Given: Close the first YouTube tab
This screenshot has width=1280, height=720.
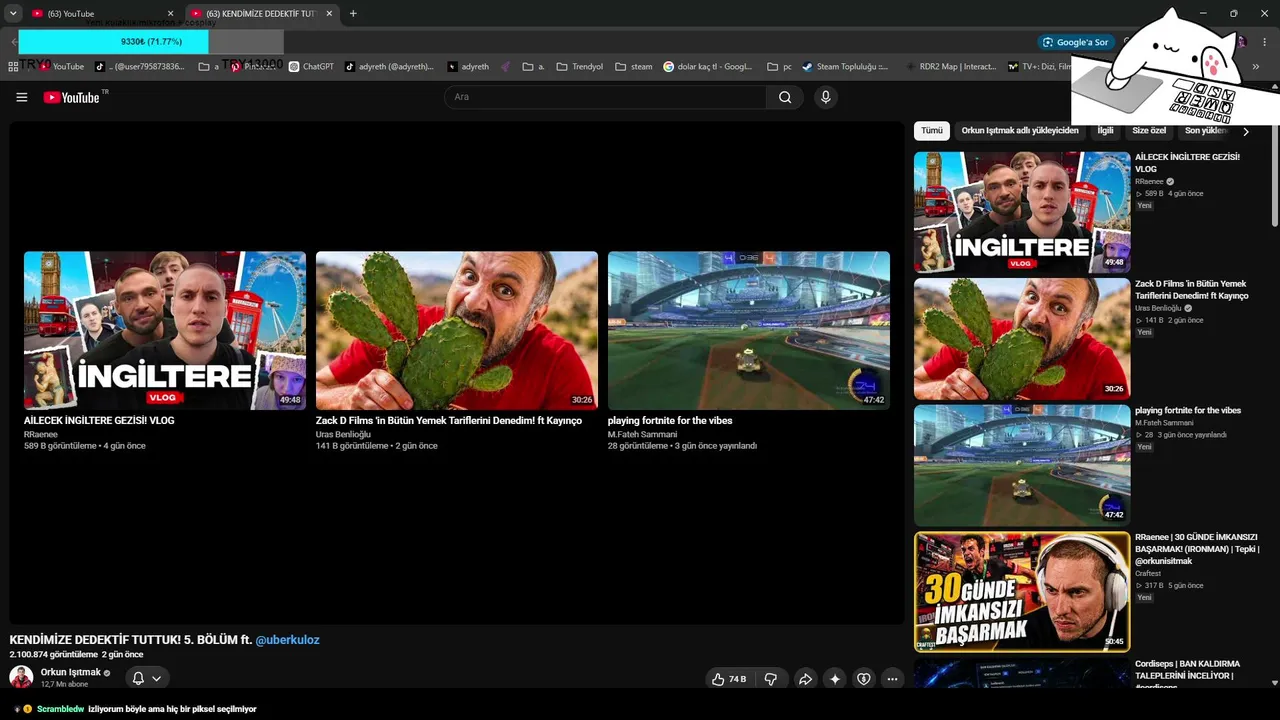Looking at the screenshot, I should [170, 14].
